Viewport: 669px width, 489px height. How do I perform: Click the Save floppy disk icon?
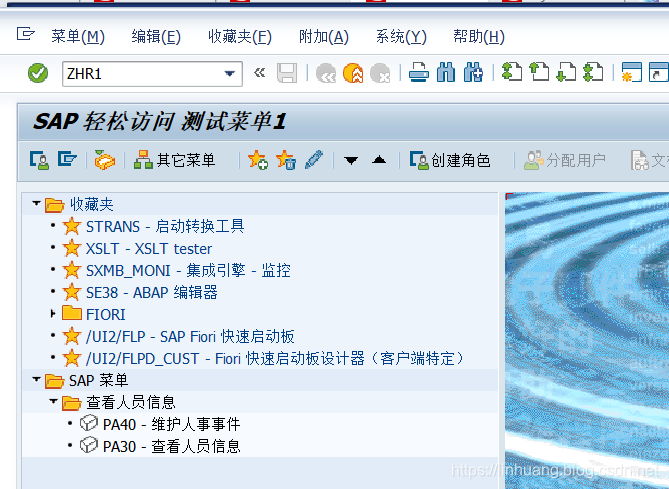pyautogui.click(x=287, y=73)
